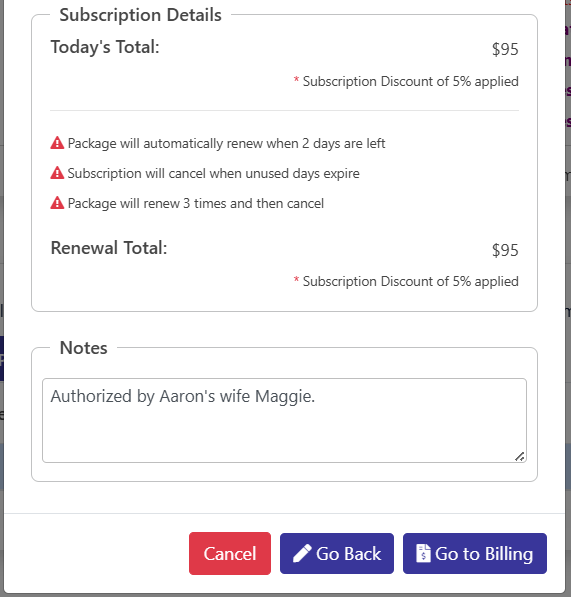Click the warning icon beside renew 3 times message
This screenshot has height=597, width=571.
click(57, 203)
